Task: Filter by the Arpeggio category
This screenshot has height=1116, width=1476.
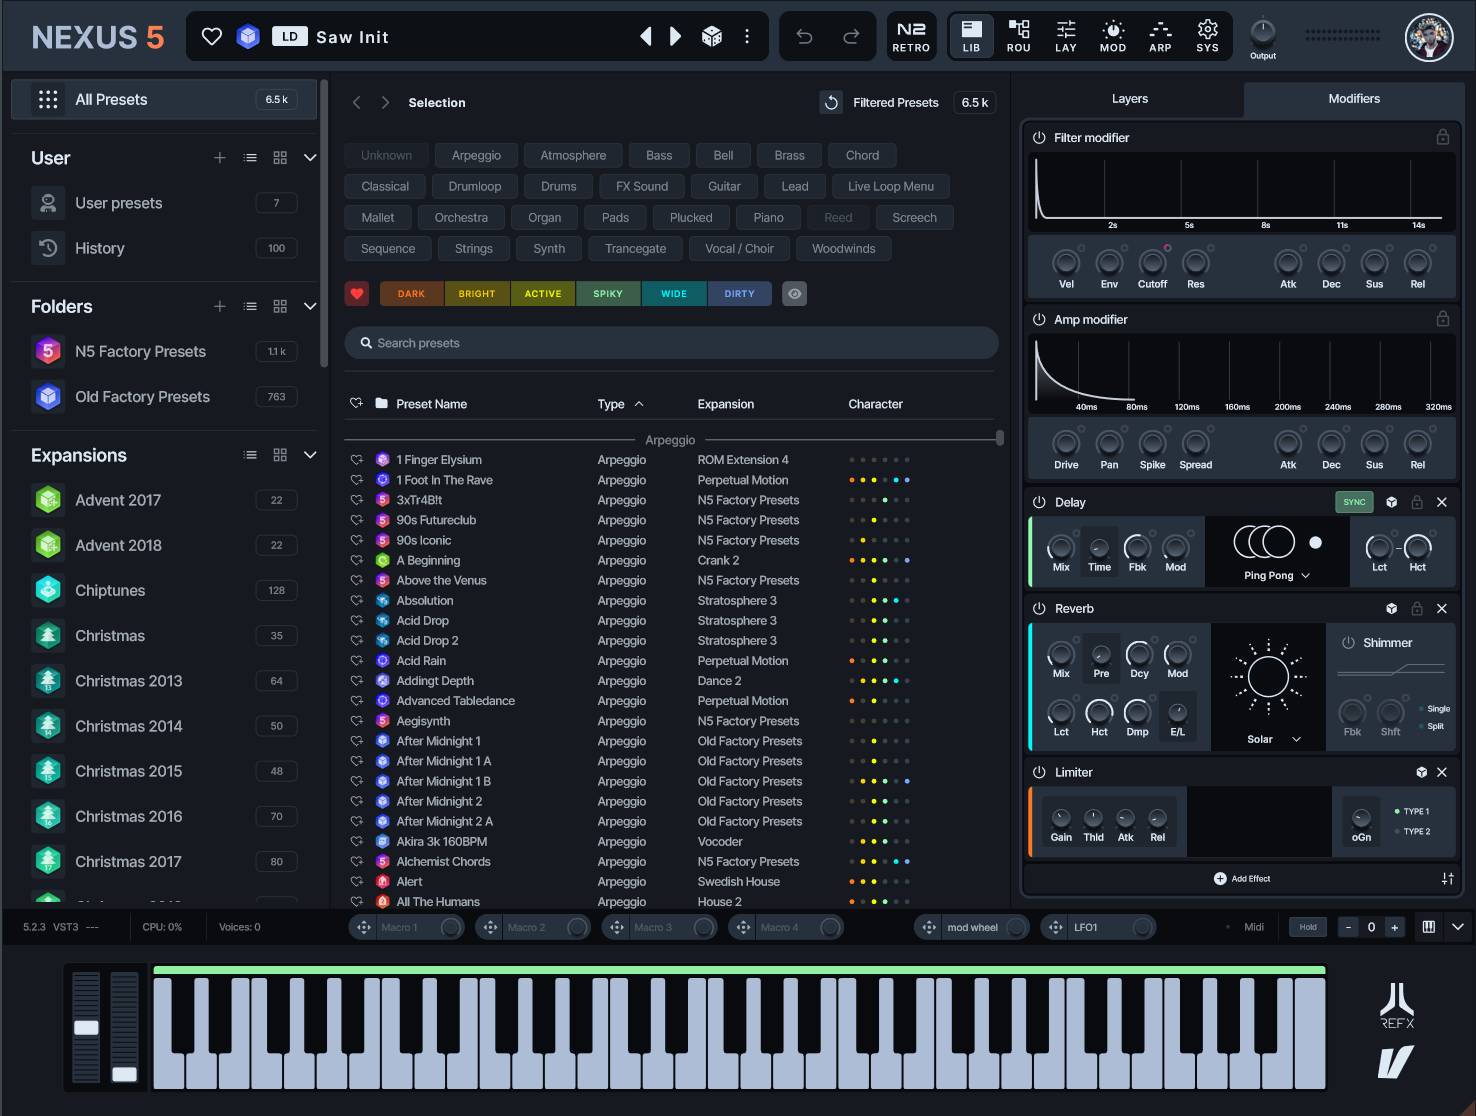Action: (476, 155)
